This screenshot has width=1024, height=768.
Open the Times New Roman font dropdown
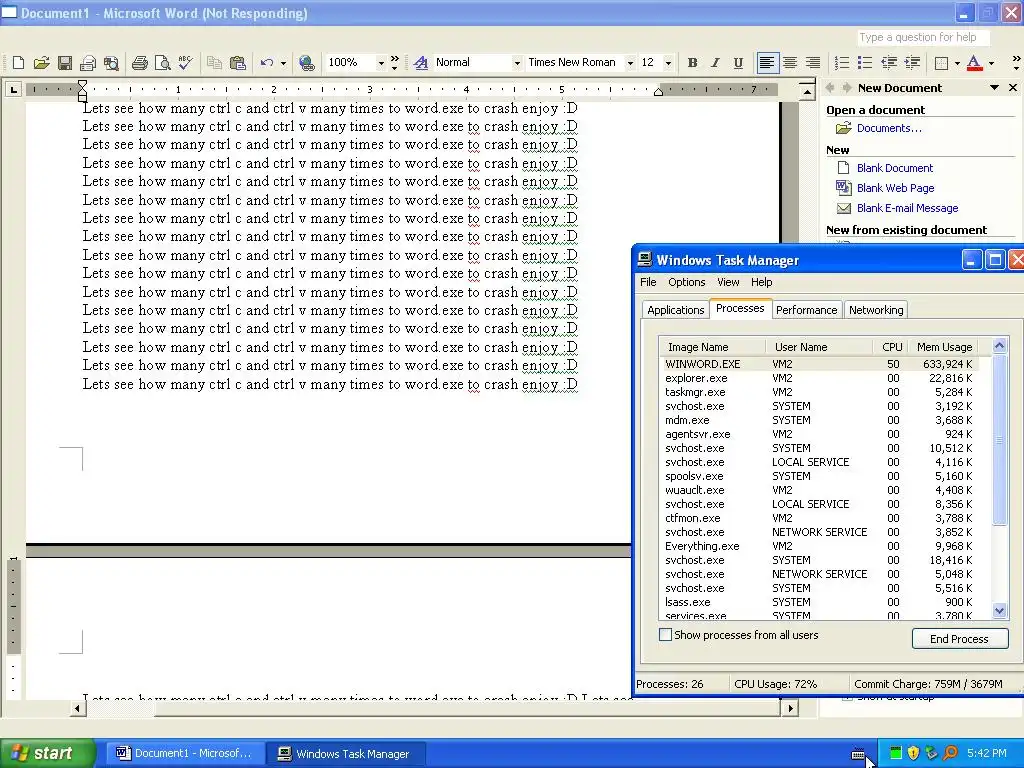630,63
